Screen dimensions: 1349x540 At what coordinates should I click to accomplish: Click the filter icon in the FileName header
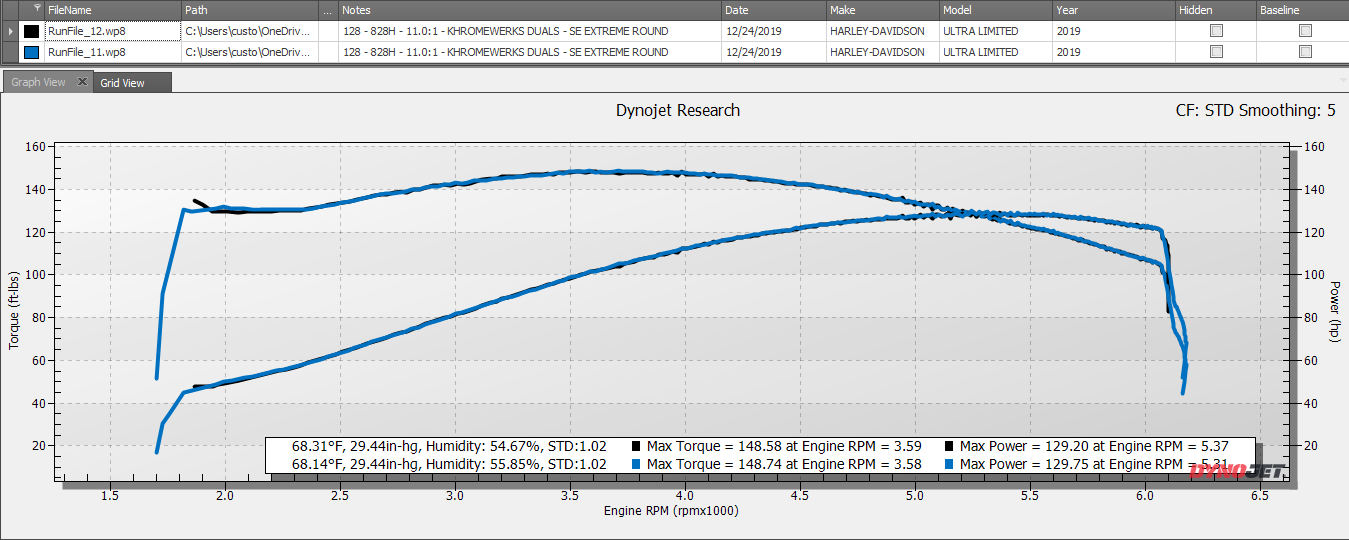click(x=37, y=9)
